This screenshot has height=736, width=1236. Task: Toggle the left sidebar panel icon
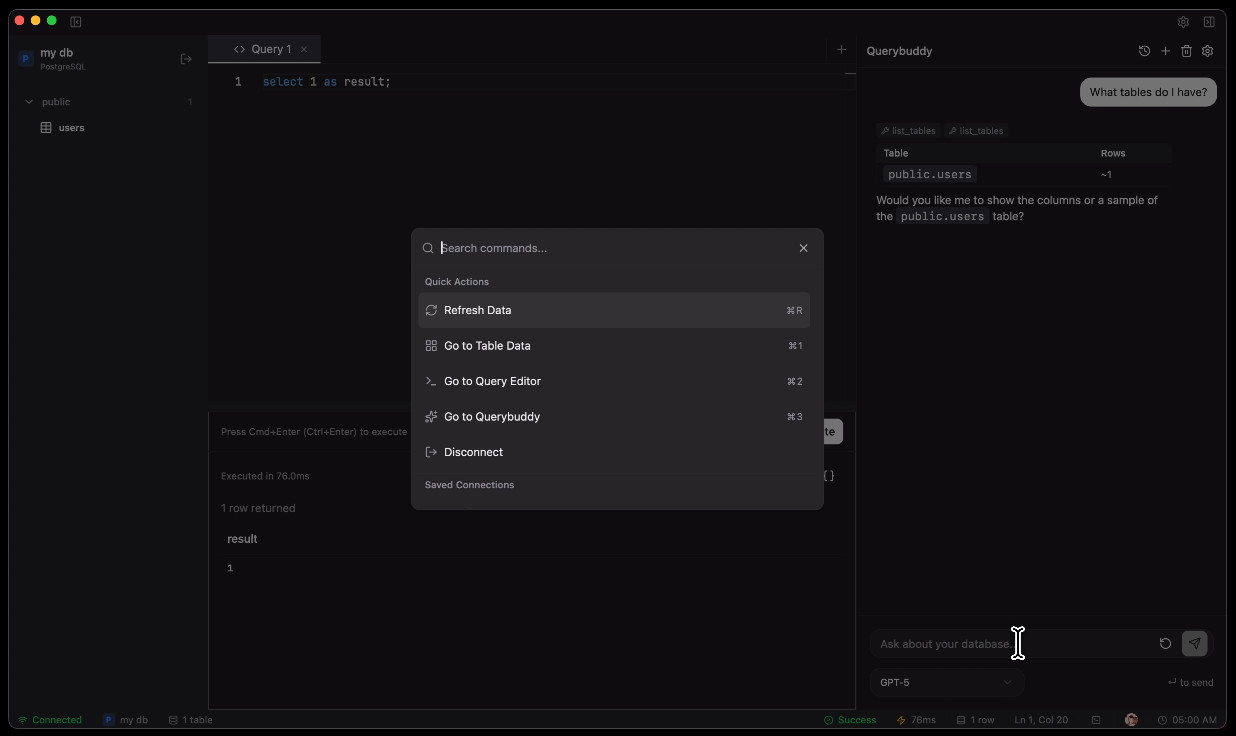76,21
